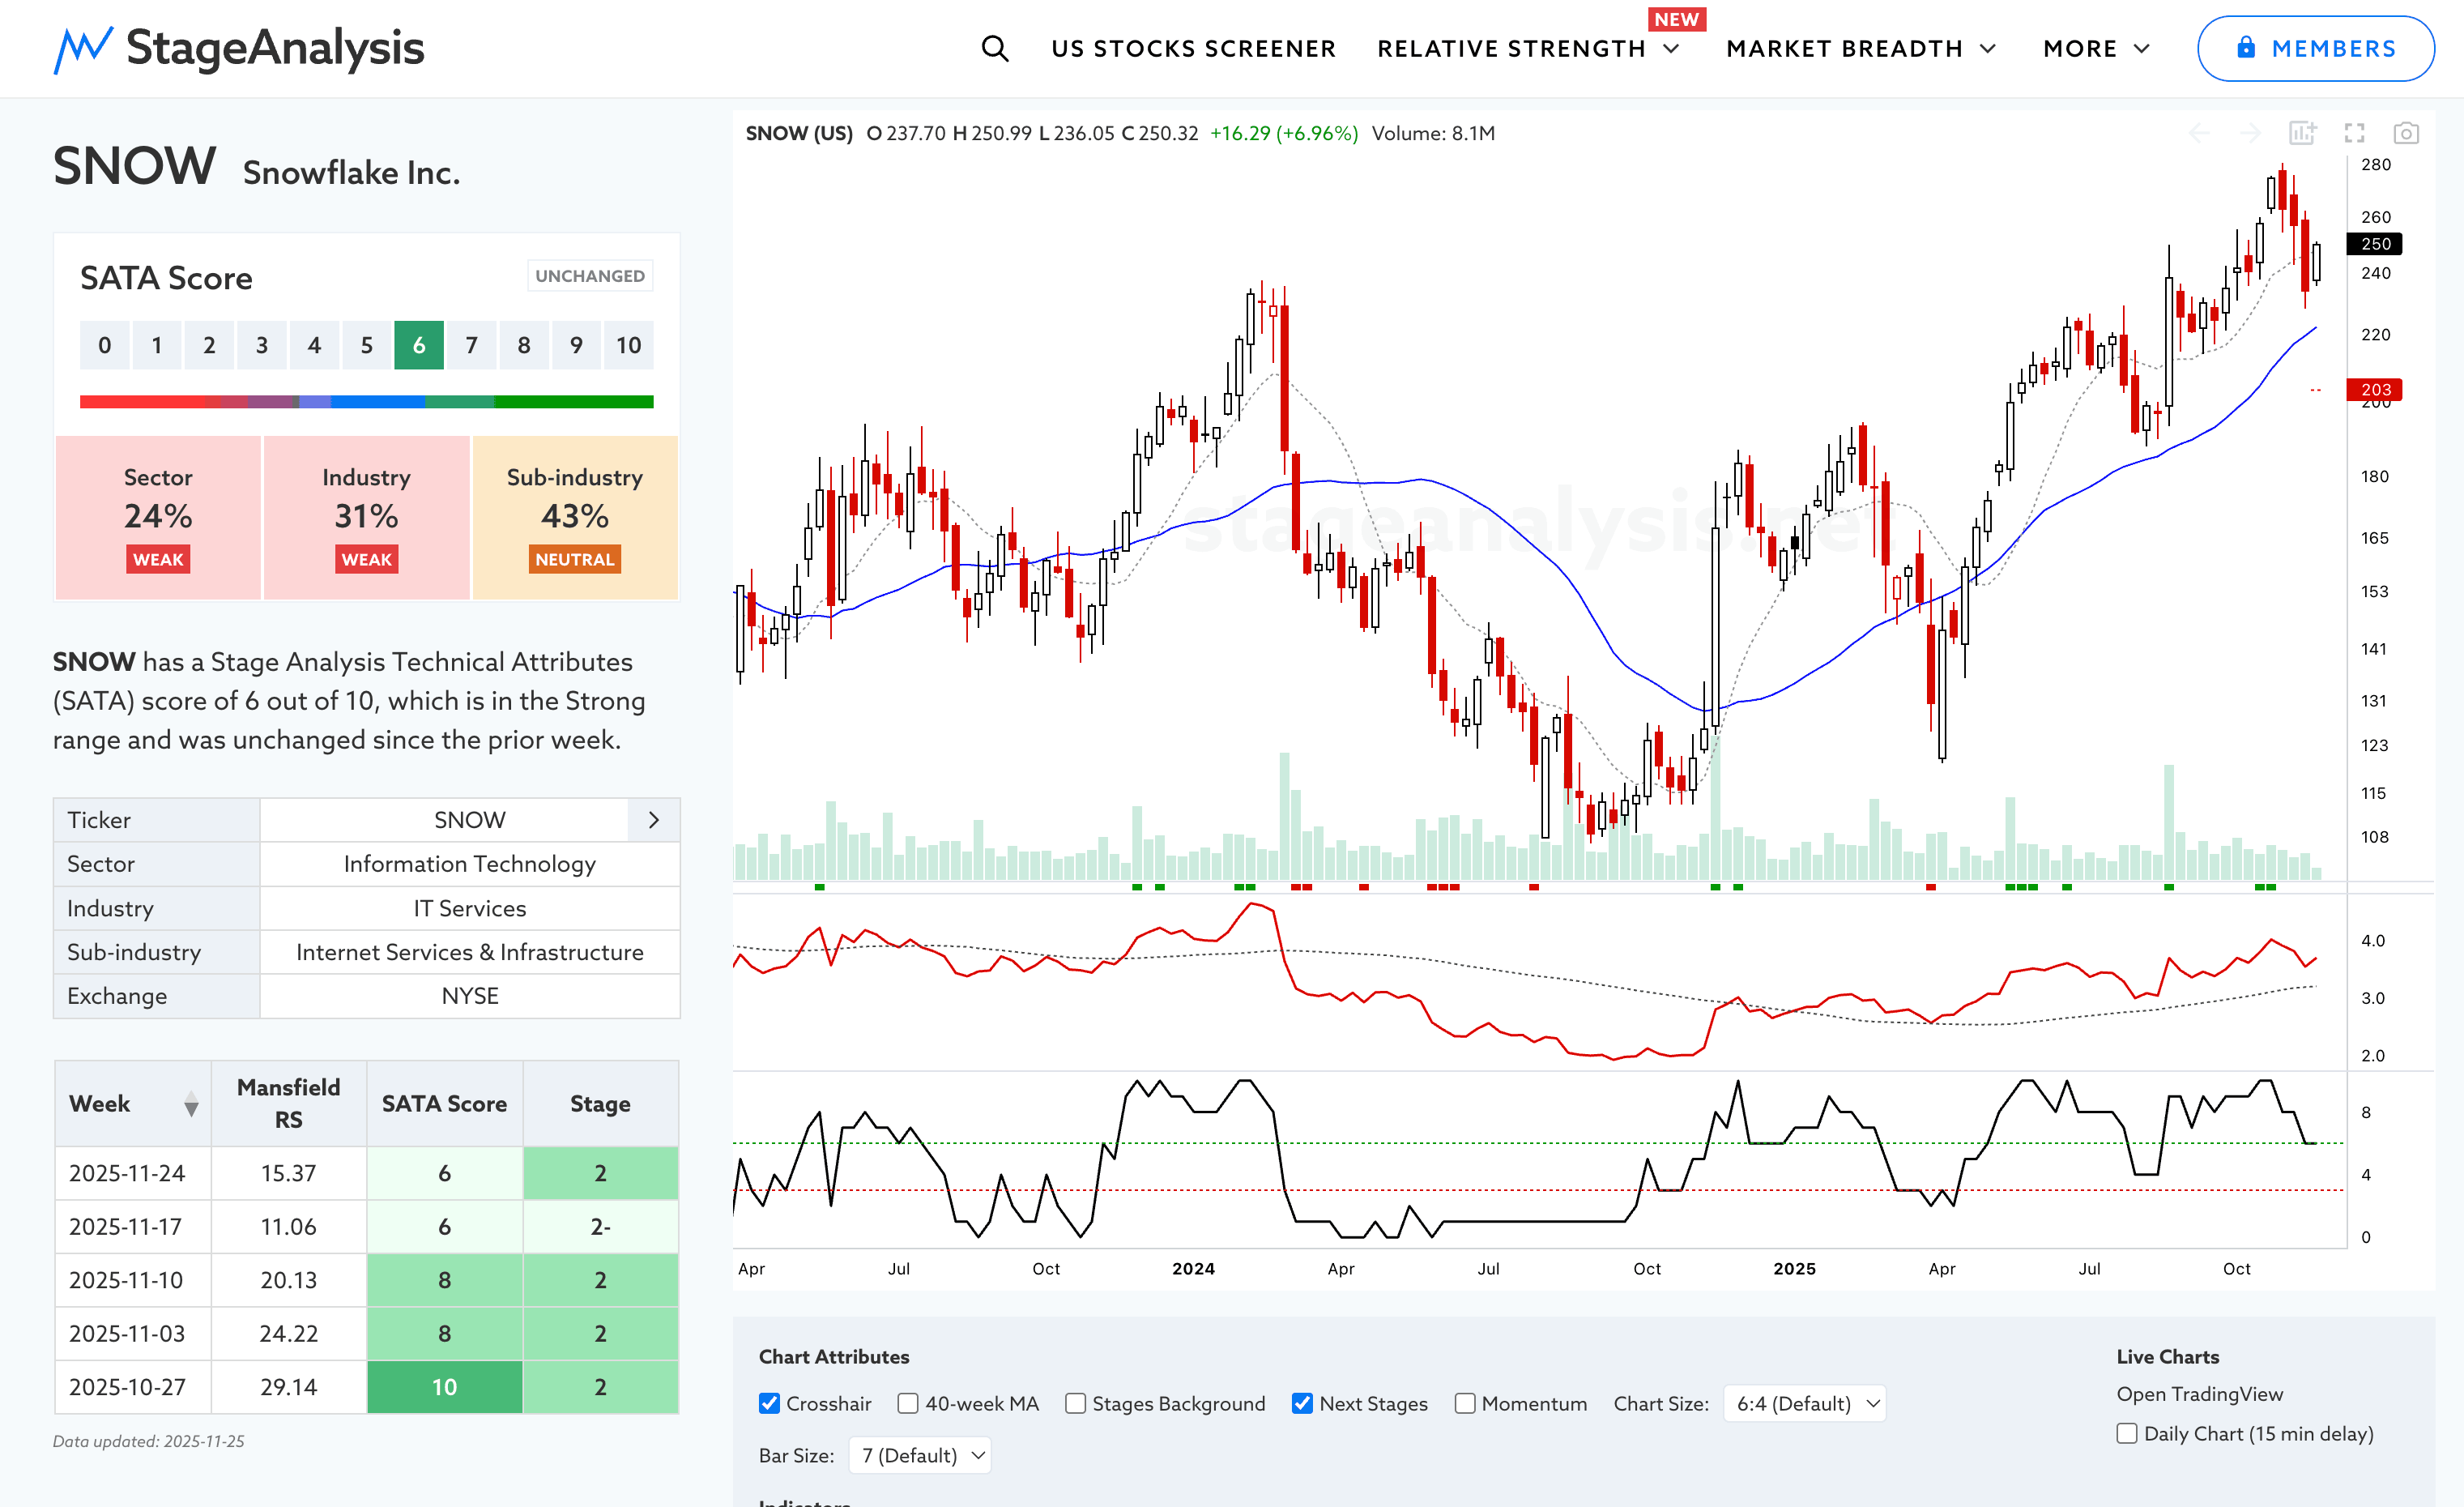
Task: Enable the Stages Background checkbox
Action: [1075, 1403]
